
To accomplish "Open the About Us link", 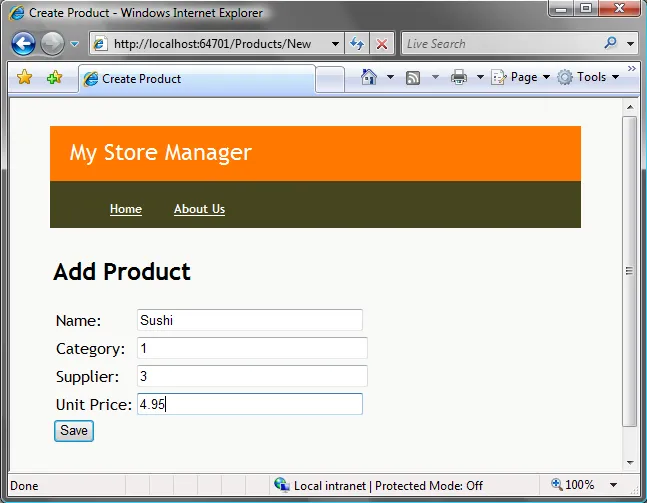I will (x=199, y=209).
